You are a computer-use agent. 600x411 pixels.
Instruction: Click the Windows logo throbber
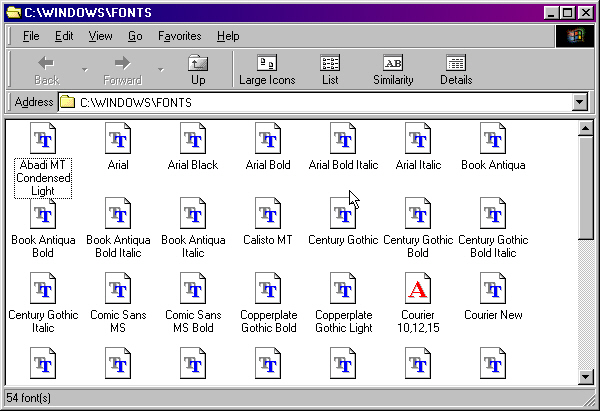pyautogui.click(x=576, y=36)
